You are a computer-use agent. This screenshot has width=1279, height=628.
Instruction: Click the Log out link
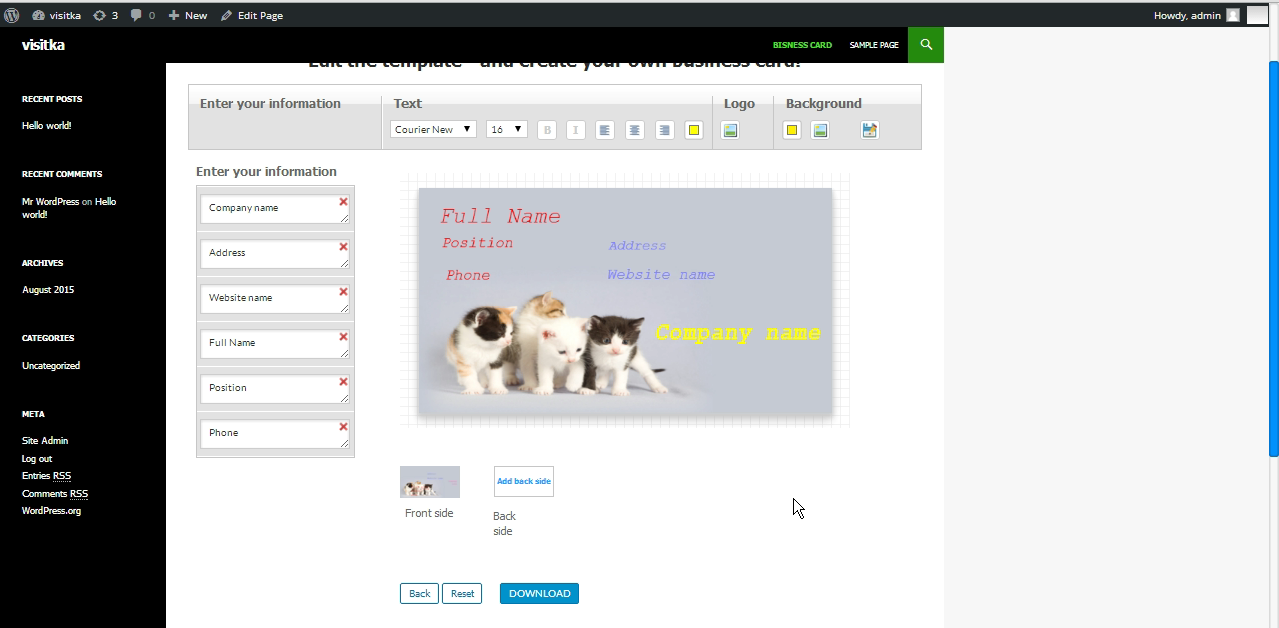[37, 459]
